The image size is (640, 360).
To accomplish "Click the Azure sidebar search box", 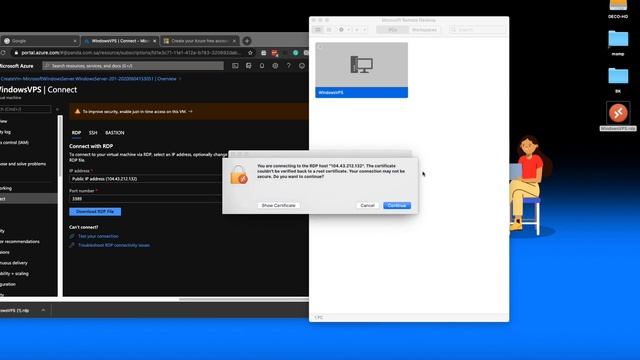I will [x=25, y=109].
